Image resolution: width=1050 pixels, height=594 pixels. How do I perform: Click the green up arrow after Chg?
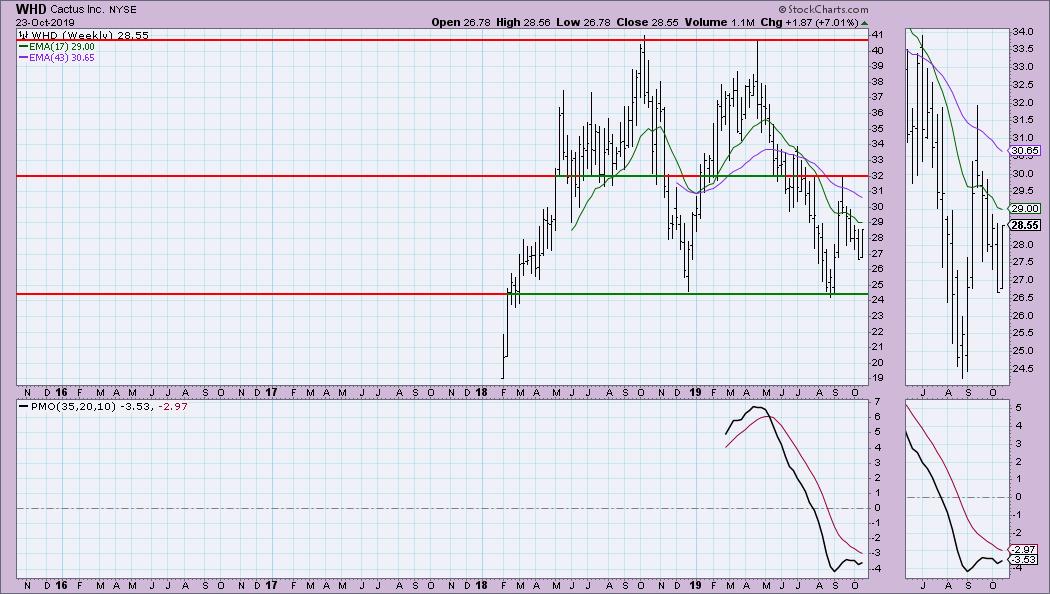[x=865, y=23]
